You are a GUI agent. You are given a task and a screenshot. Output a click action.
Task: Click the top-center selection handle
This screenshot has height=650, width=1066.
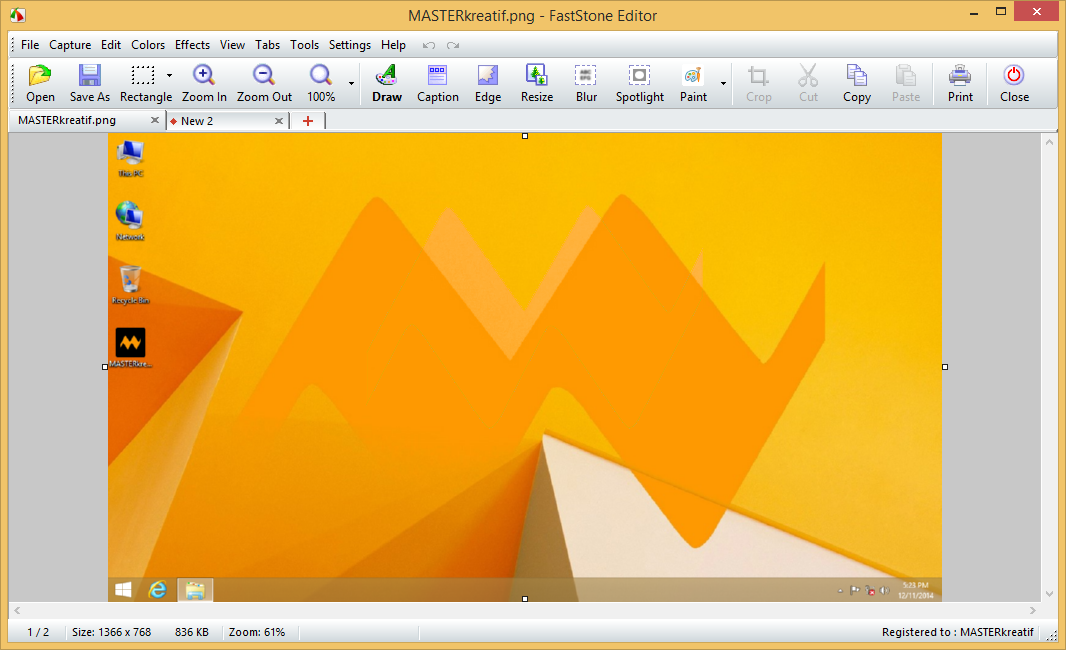click(525, 136)
